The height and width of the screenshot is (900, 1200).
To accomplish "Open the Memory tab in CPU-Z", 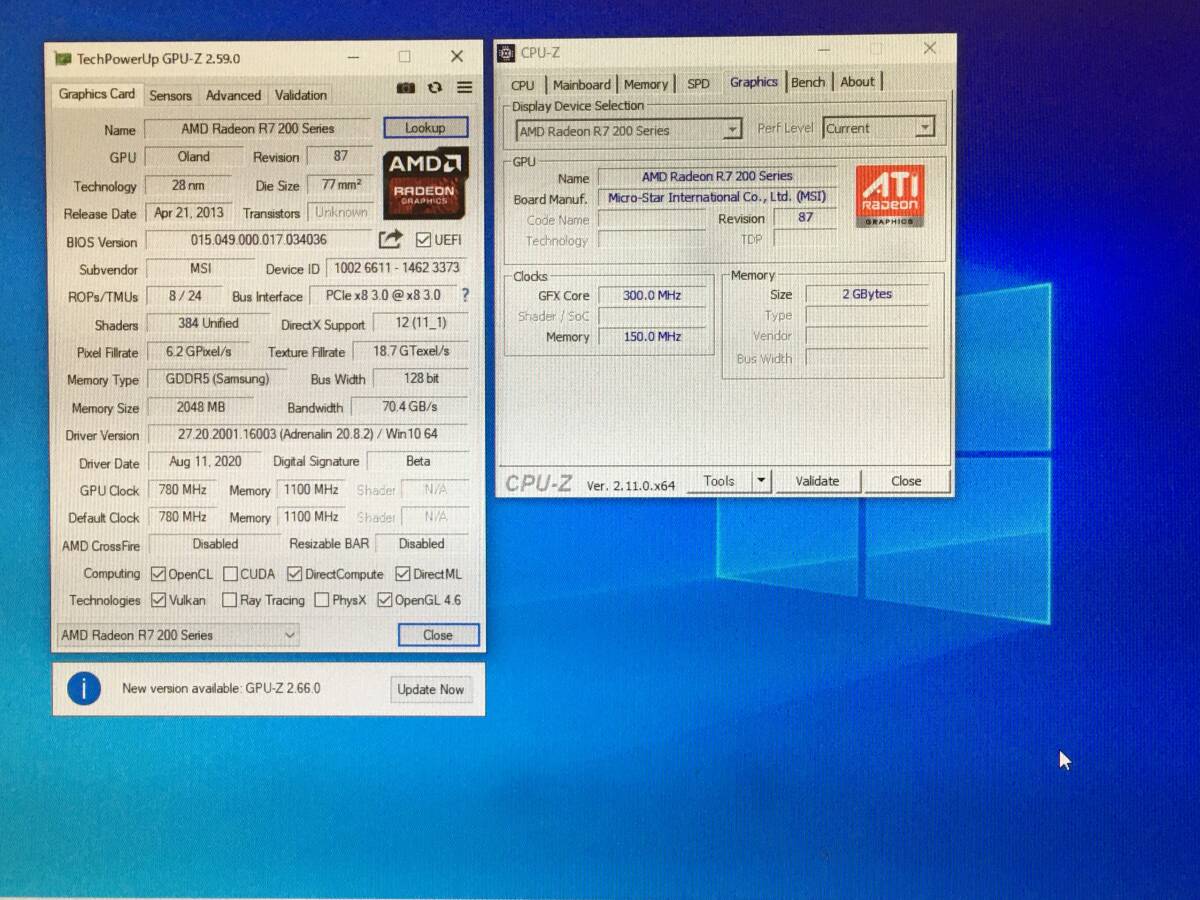I will [x=646, y=85].
